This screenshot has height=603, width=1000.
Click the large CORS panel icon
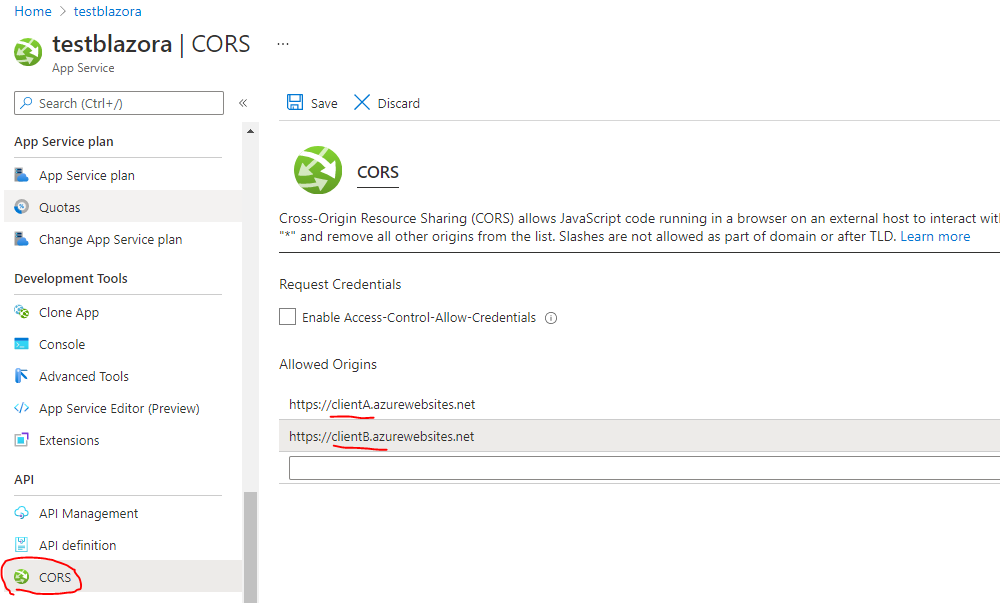coord(318,170)
